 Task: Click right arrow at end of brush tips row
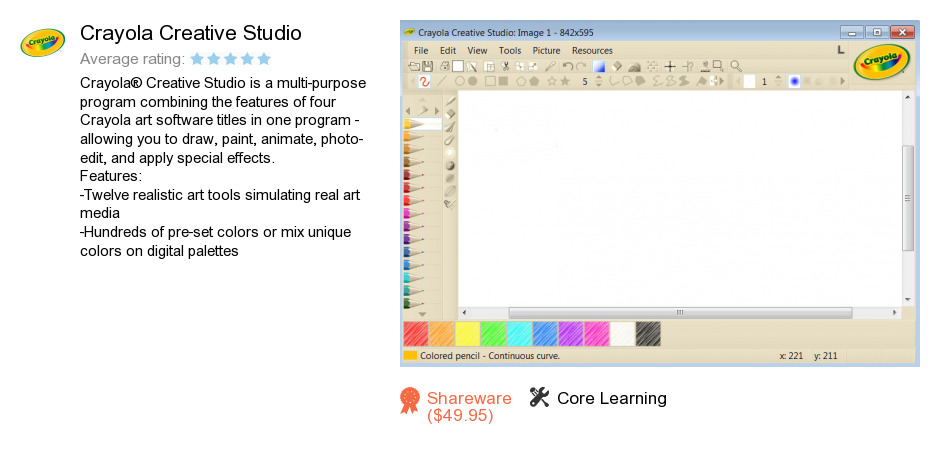point(843,81)
